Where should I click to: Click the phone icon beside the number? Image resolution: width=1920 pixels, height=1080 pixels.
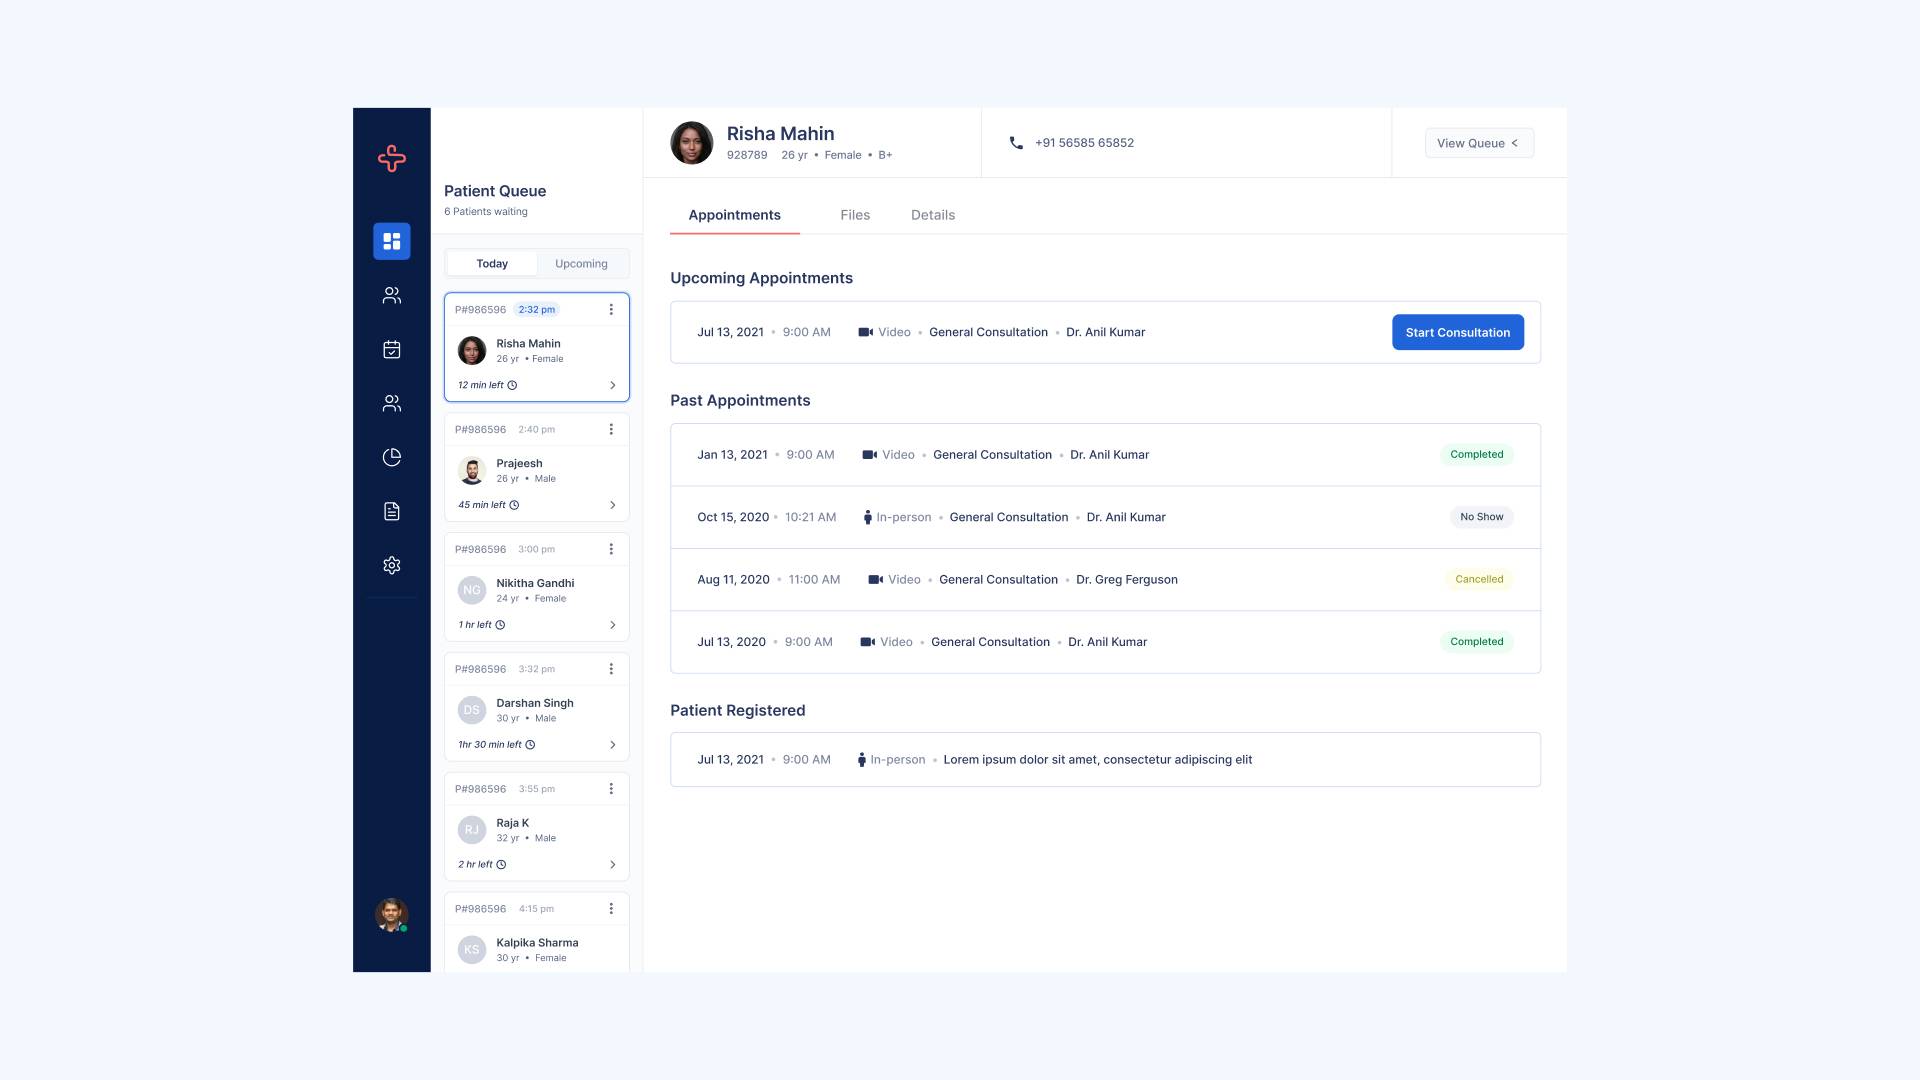1015,142
